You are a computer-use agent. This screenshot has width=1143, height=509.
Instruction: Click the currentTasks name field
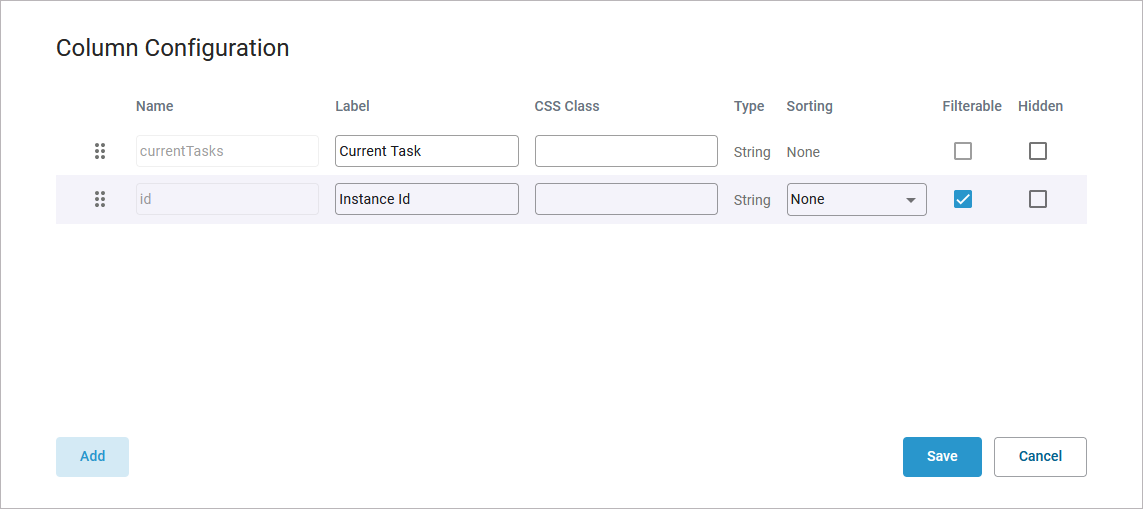[227, 151]
